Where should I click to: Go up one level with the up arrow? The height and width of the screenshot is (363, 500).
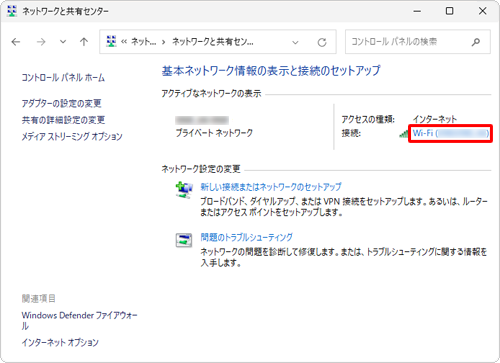click(84, 42)
